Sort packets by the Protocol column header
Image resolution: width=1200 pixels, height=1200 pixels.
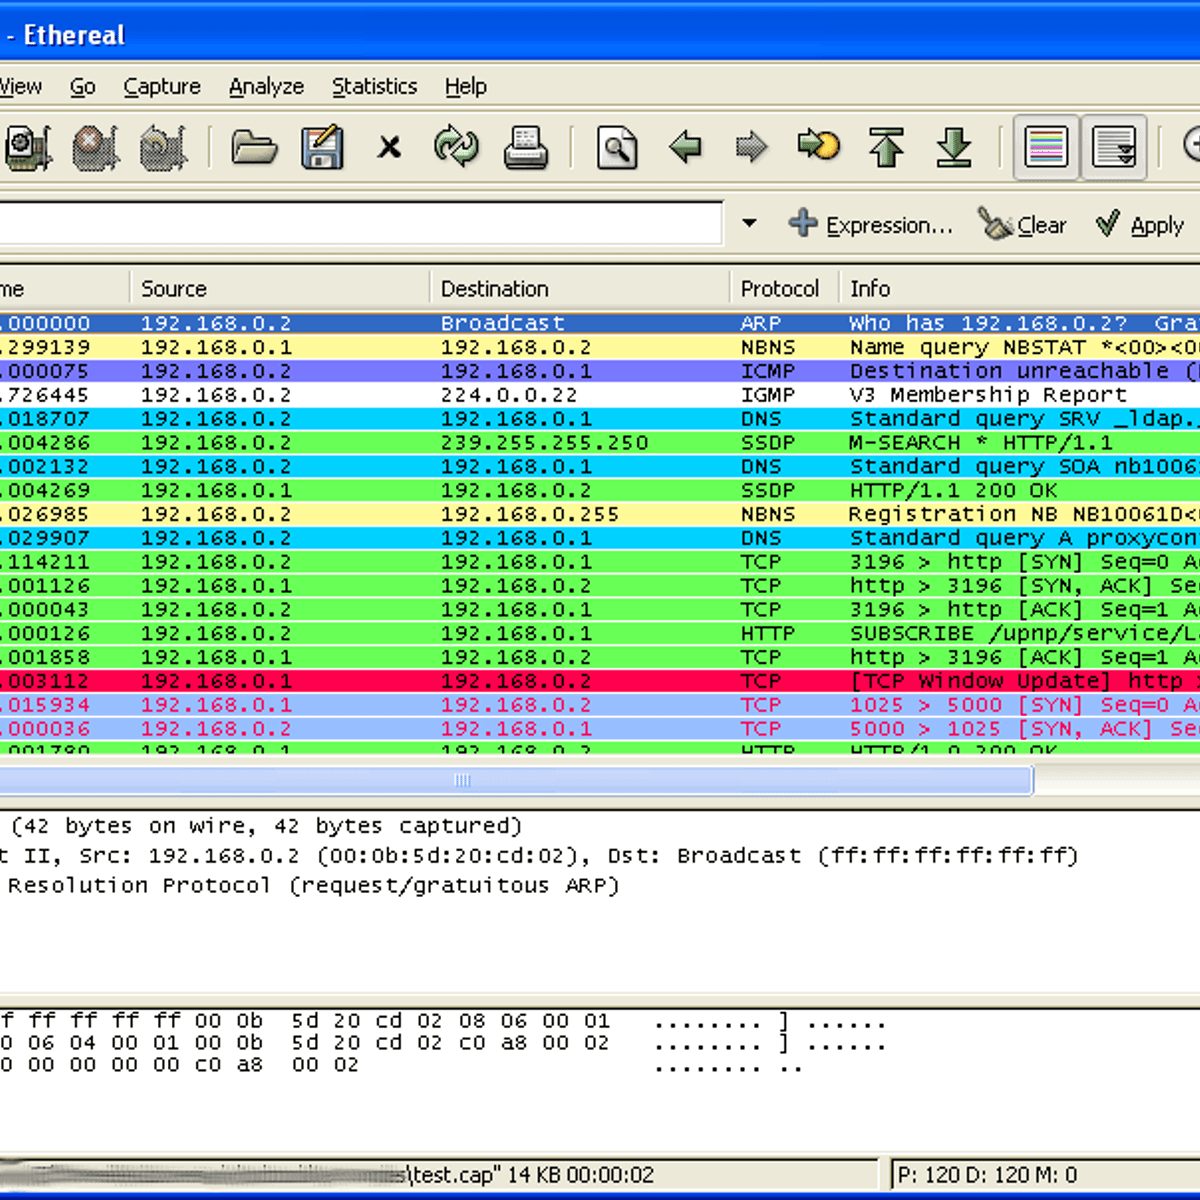[x=780, y=289]
